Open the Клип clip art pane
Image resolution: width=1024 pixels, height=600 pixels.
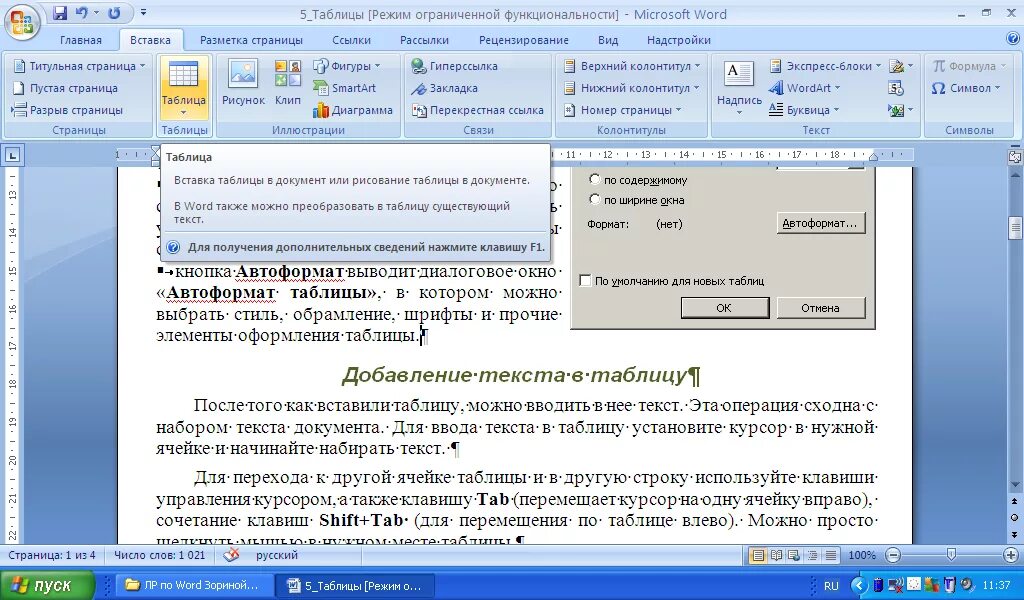(x=287, y=84)
